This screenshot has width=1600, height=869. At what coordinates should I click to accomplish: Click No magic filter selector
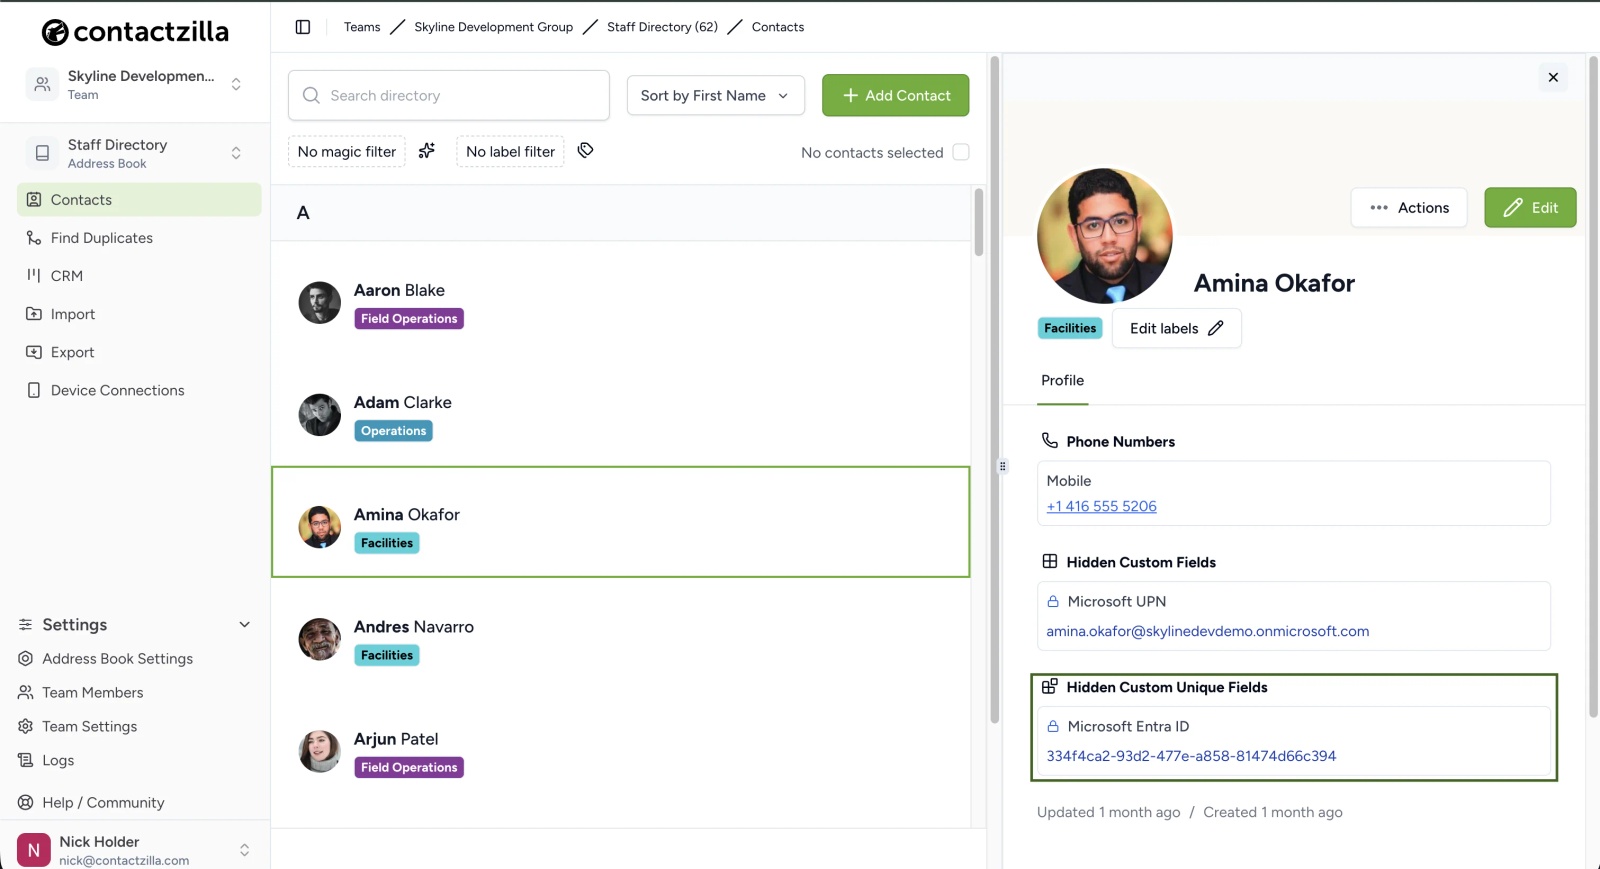point(347,152)
